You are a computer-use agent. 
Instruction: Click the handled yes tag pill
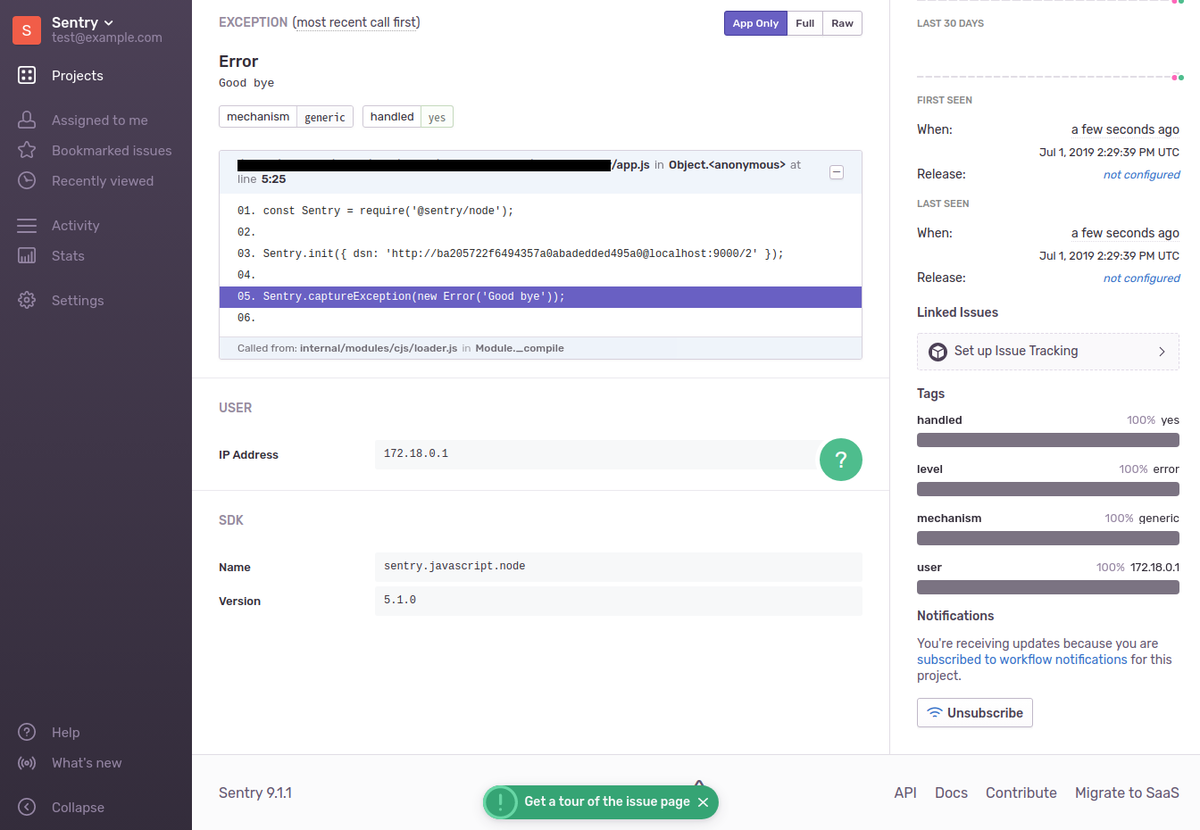[x=408, y=117]
